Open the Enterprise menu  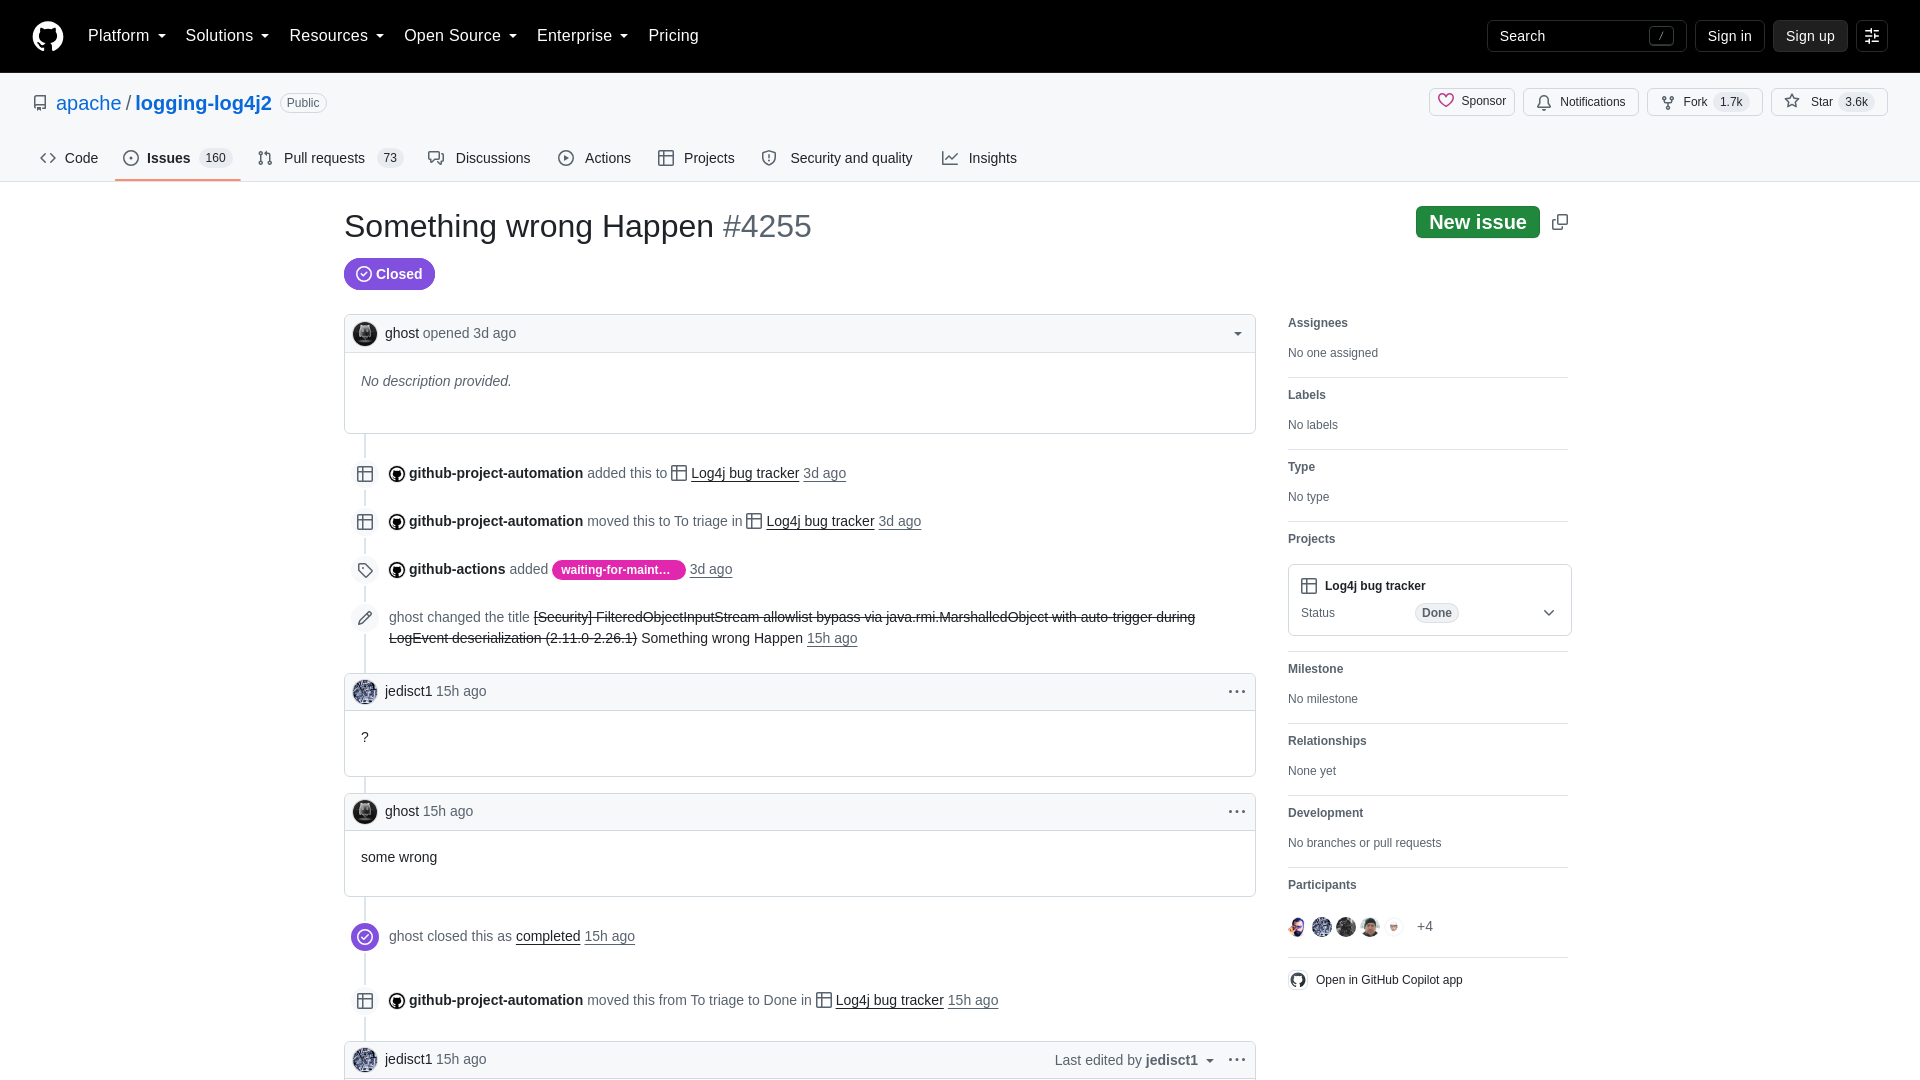[583, 36]
